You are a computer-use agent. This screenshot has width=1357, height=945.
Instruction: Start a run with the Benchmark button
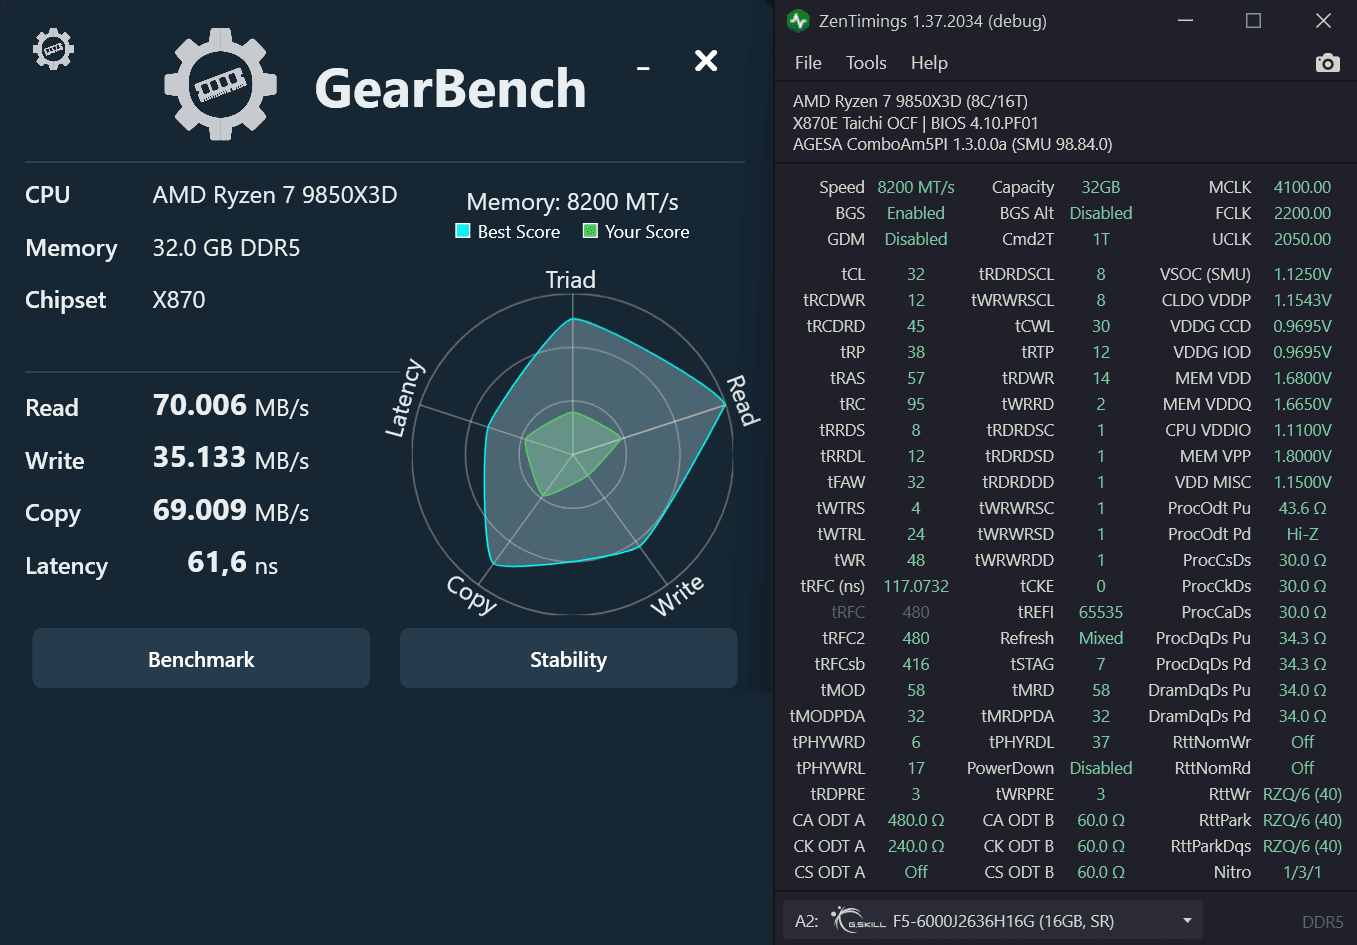200,658
